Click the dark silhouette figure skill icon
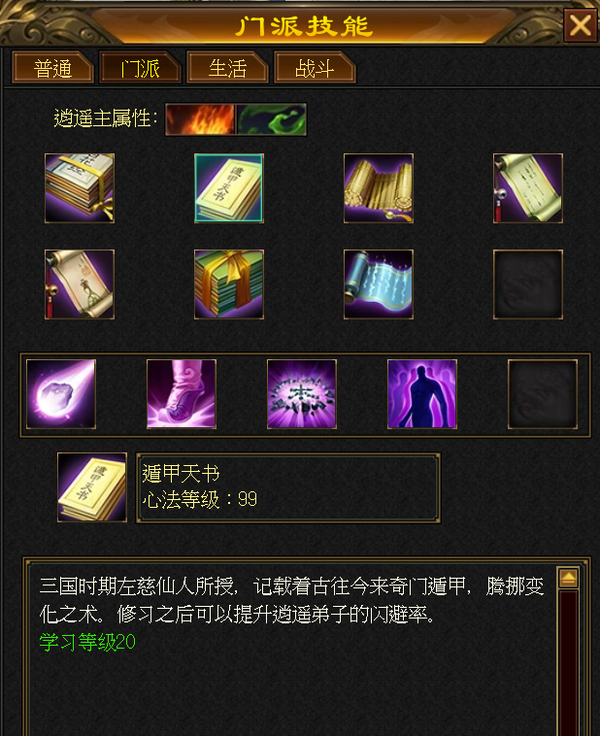Screen dimensions: 600x736 (x=422, y=394)
